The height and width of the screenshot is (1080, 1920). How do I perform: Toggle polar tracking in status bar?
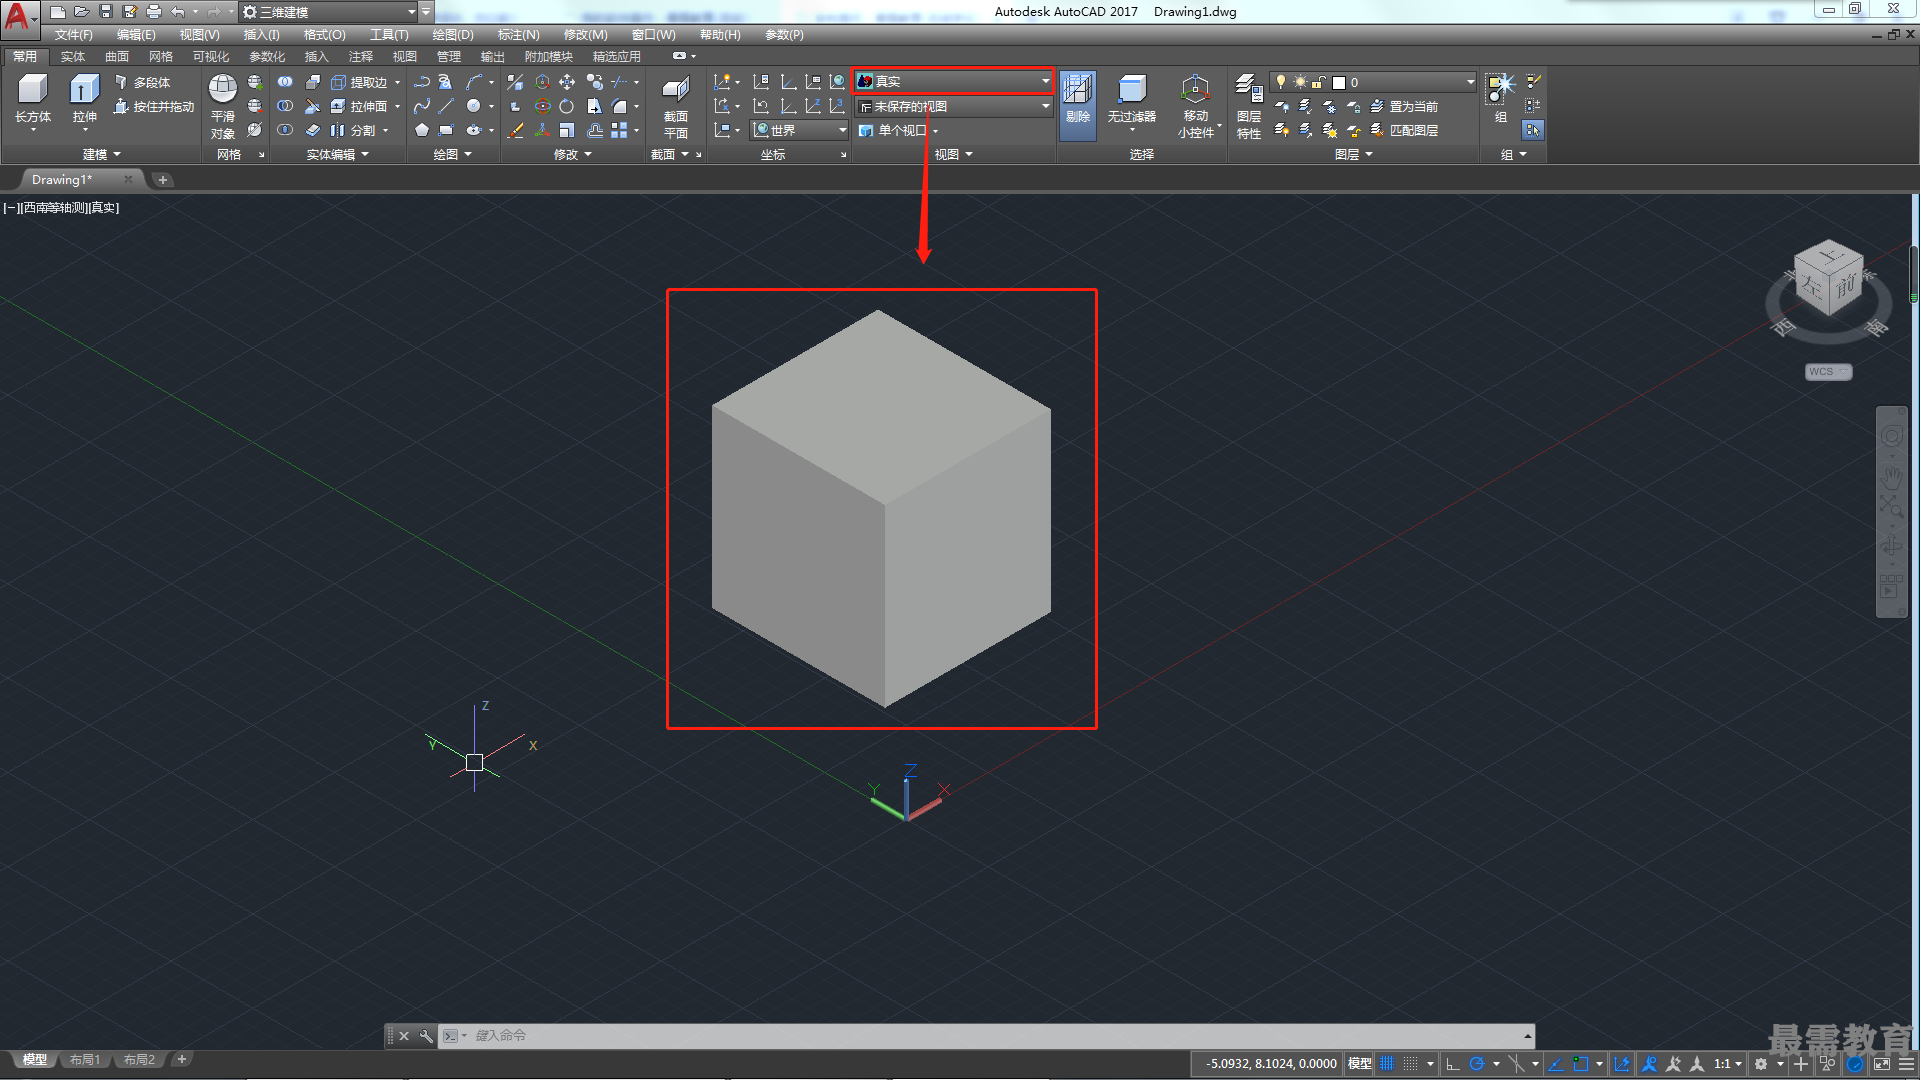[x=1477, y=1064]
